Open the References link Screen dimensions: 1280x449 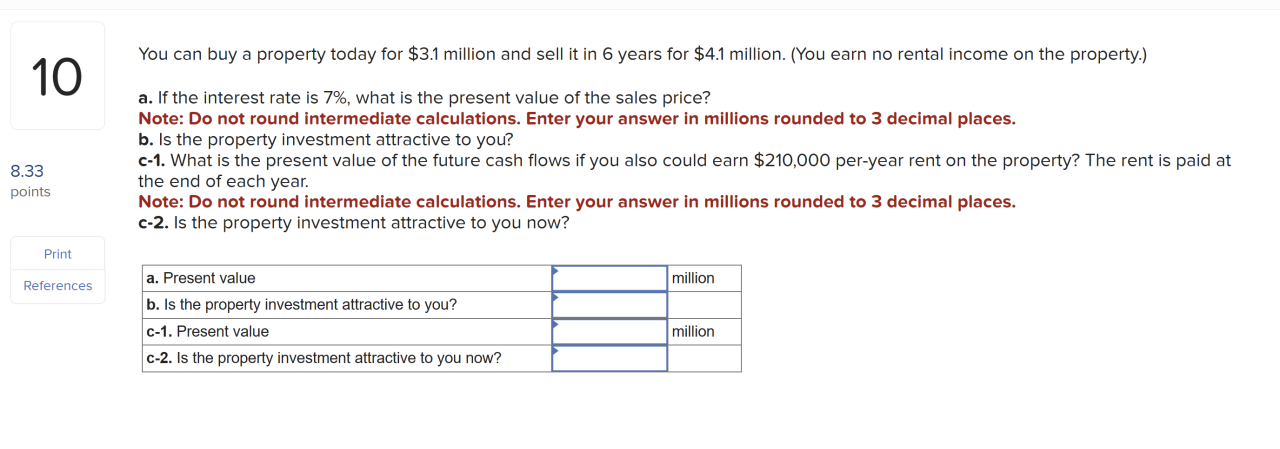58,286
